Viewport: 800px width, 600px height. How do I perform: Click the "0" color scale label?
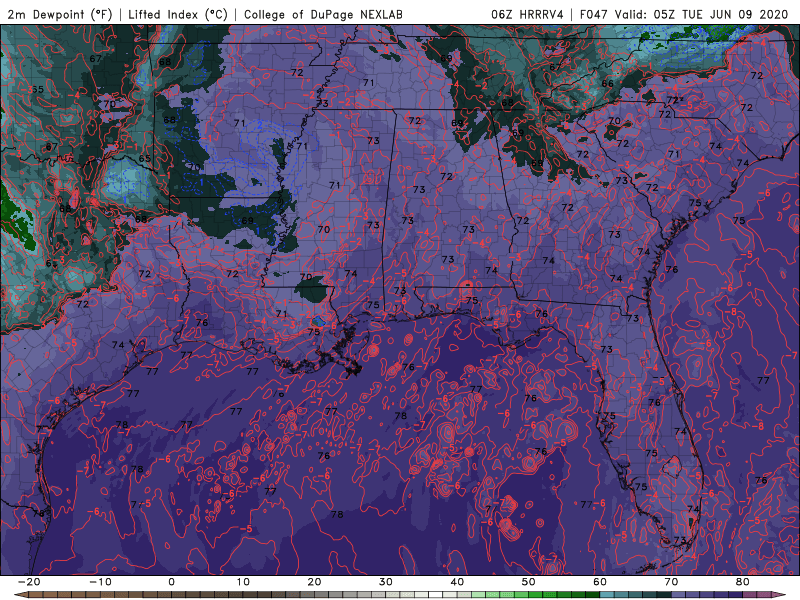point(171,582)
